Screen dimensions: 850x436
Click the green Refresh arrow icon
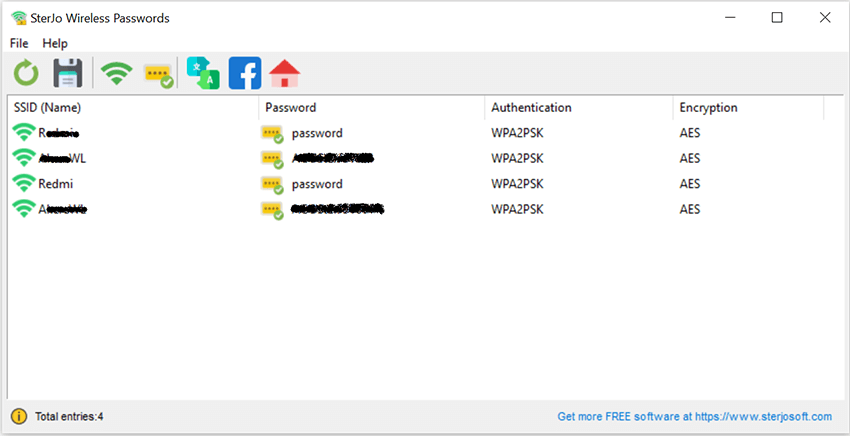(26, 73)
